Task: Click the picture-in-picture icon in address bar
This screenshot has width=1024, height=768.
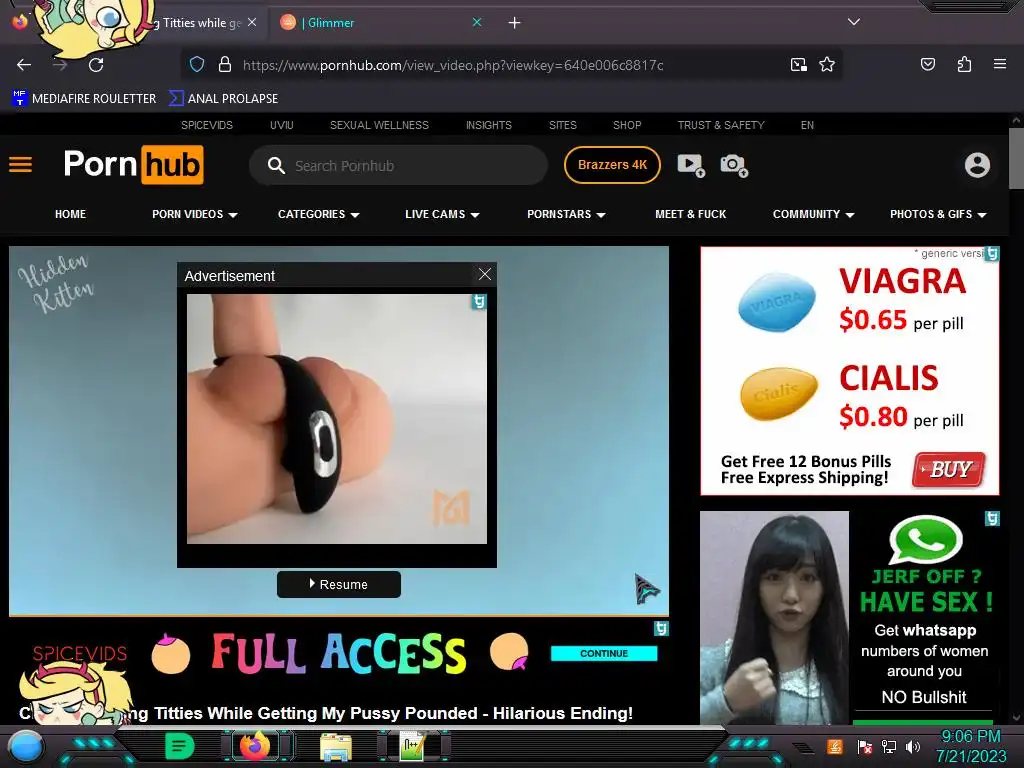Action: tap(798, 65)
